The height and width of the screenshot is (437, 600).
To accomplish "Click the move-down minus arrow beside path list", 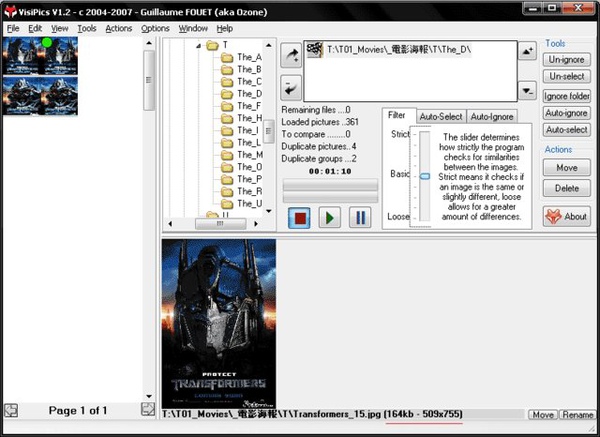I will click(527, 91).
